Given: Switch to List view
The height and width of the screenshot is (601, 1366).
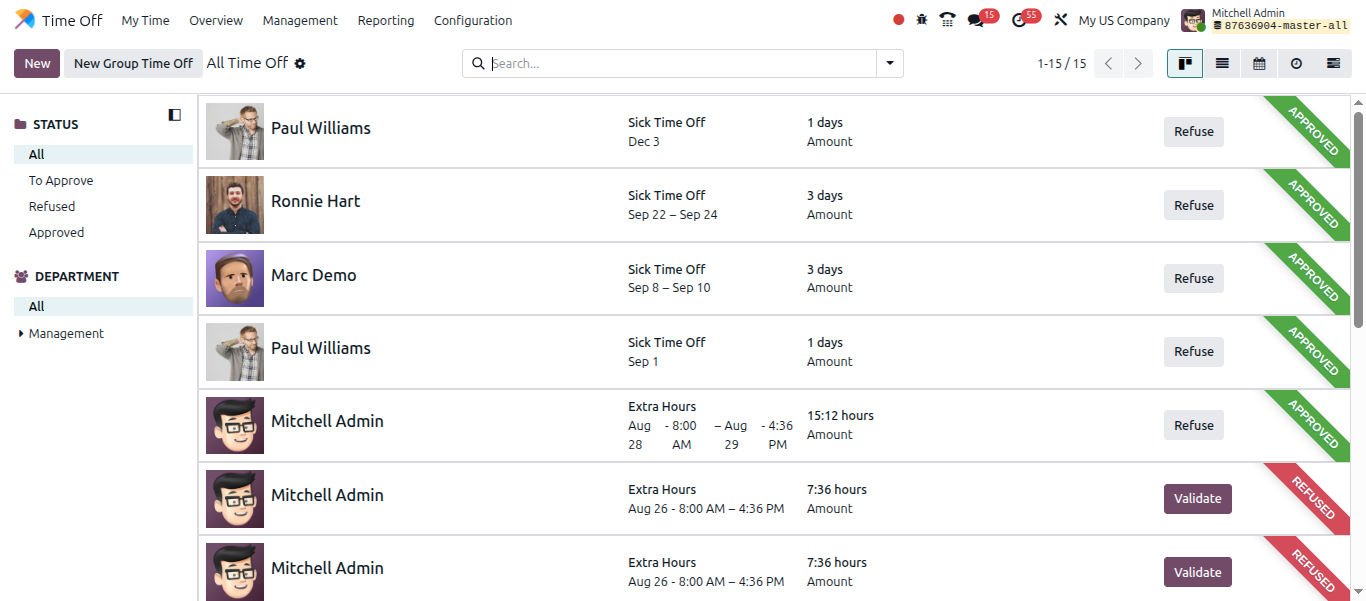Looking at the screenshot, I should click(1222, 63).
